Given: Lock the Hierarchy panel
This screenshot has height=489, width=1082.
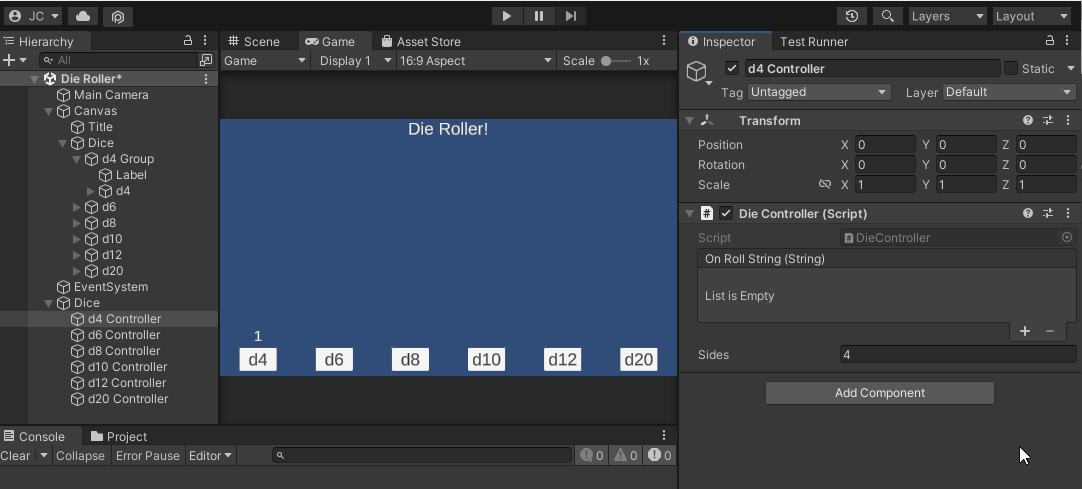Looking at the screenshot, I should (x=188, y=41).
